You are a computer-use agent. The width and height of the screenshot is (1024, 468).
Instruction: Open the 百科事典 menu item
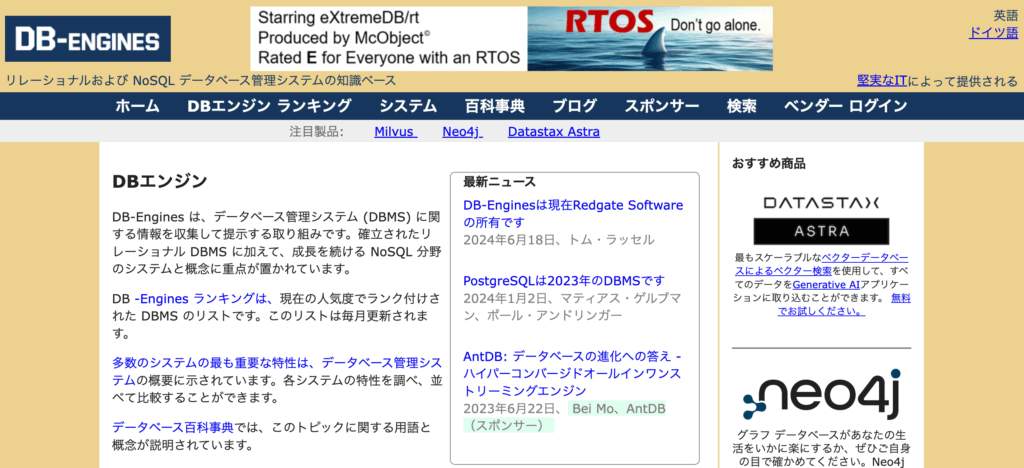tap(494, 106)
